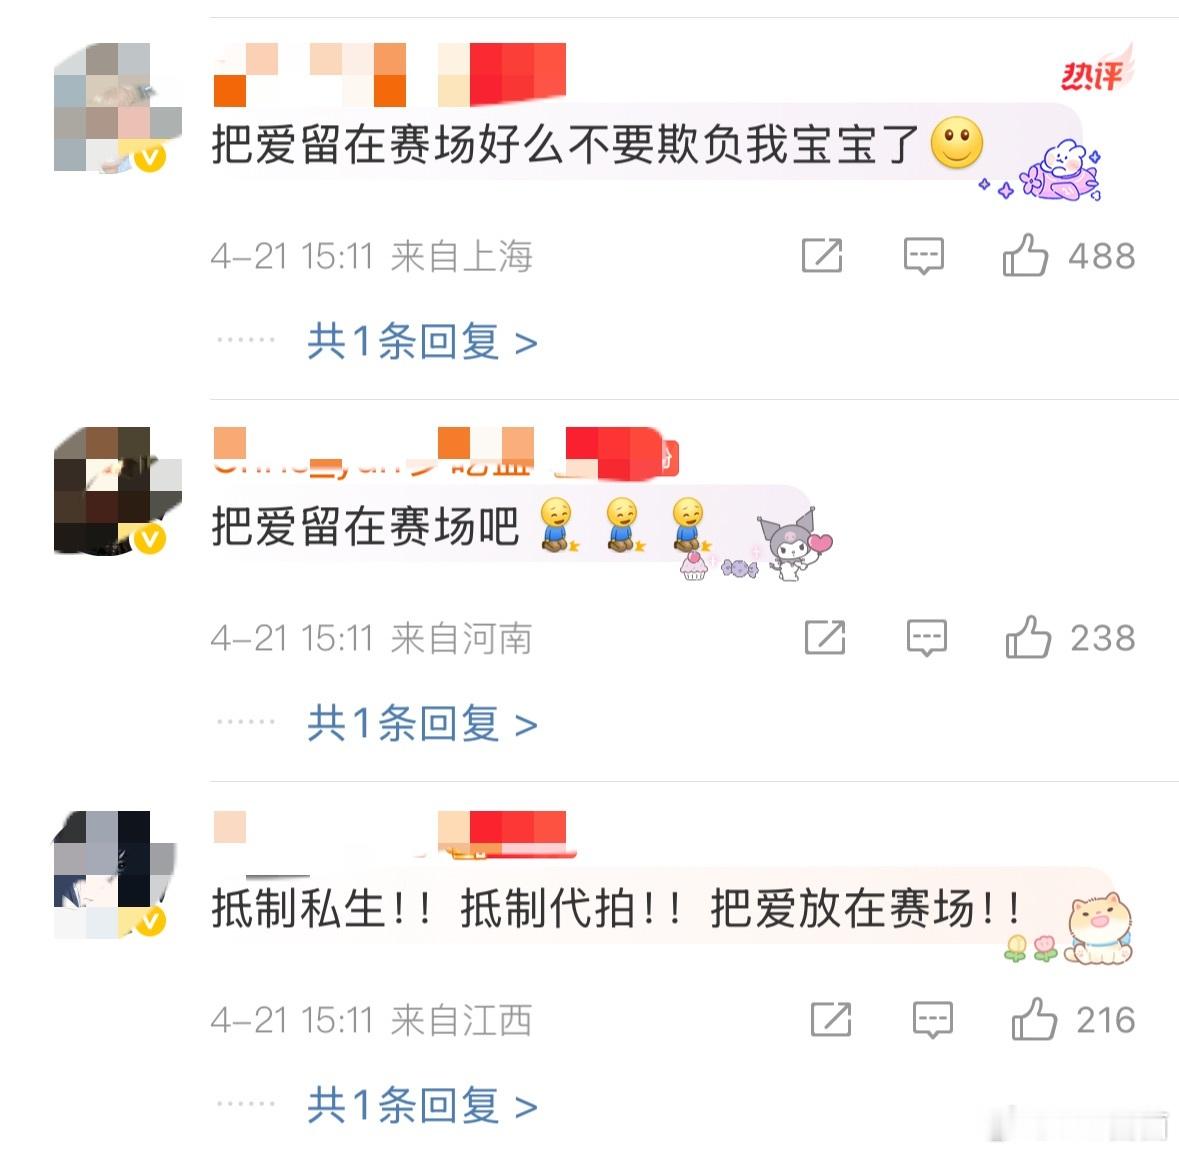Screen dimensions: 1179x1153
Task: Tap the comment text 把爱留在赛场好么不要欺负我宝宝了
Action: pos(565,144)
